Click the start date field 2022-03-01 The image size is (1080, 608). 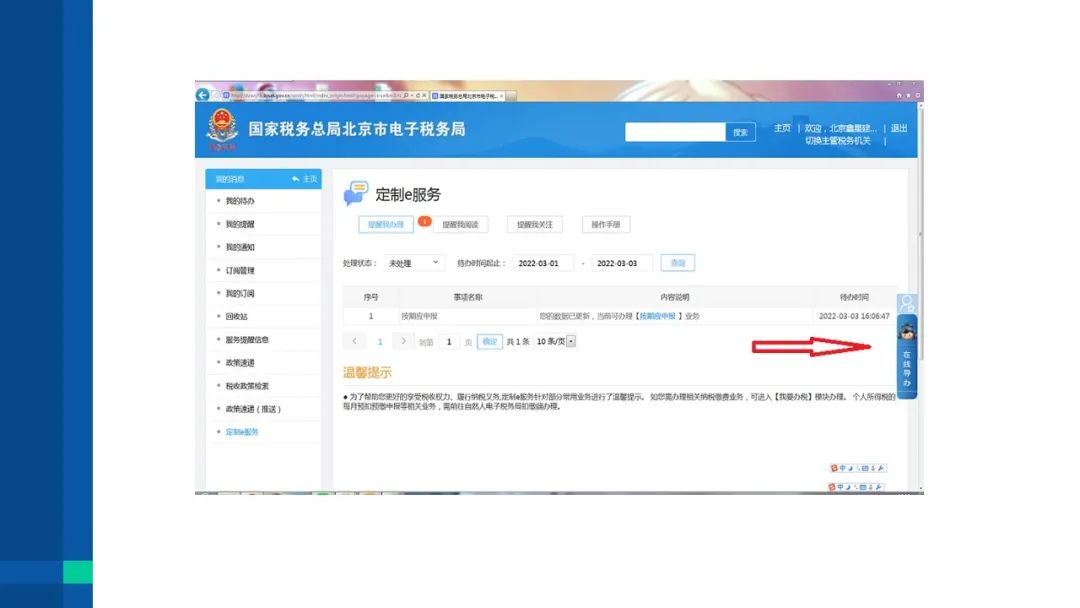point(543,263)
